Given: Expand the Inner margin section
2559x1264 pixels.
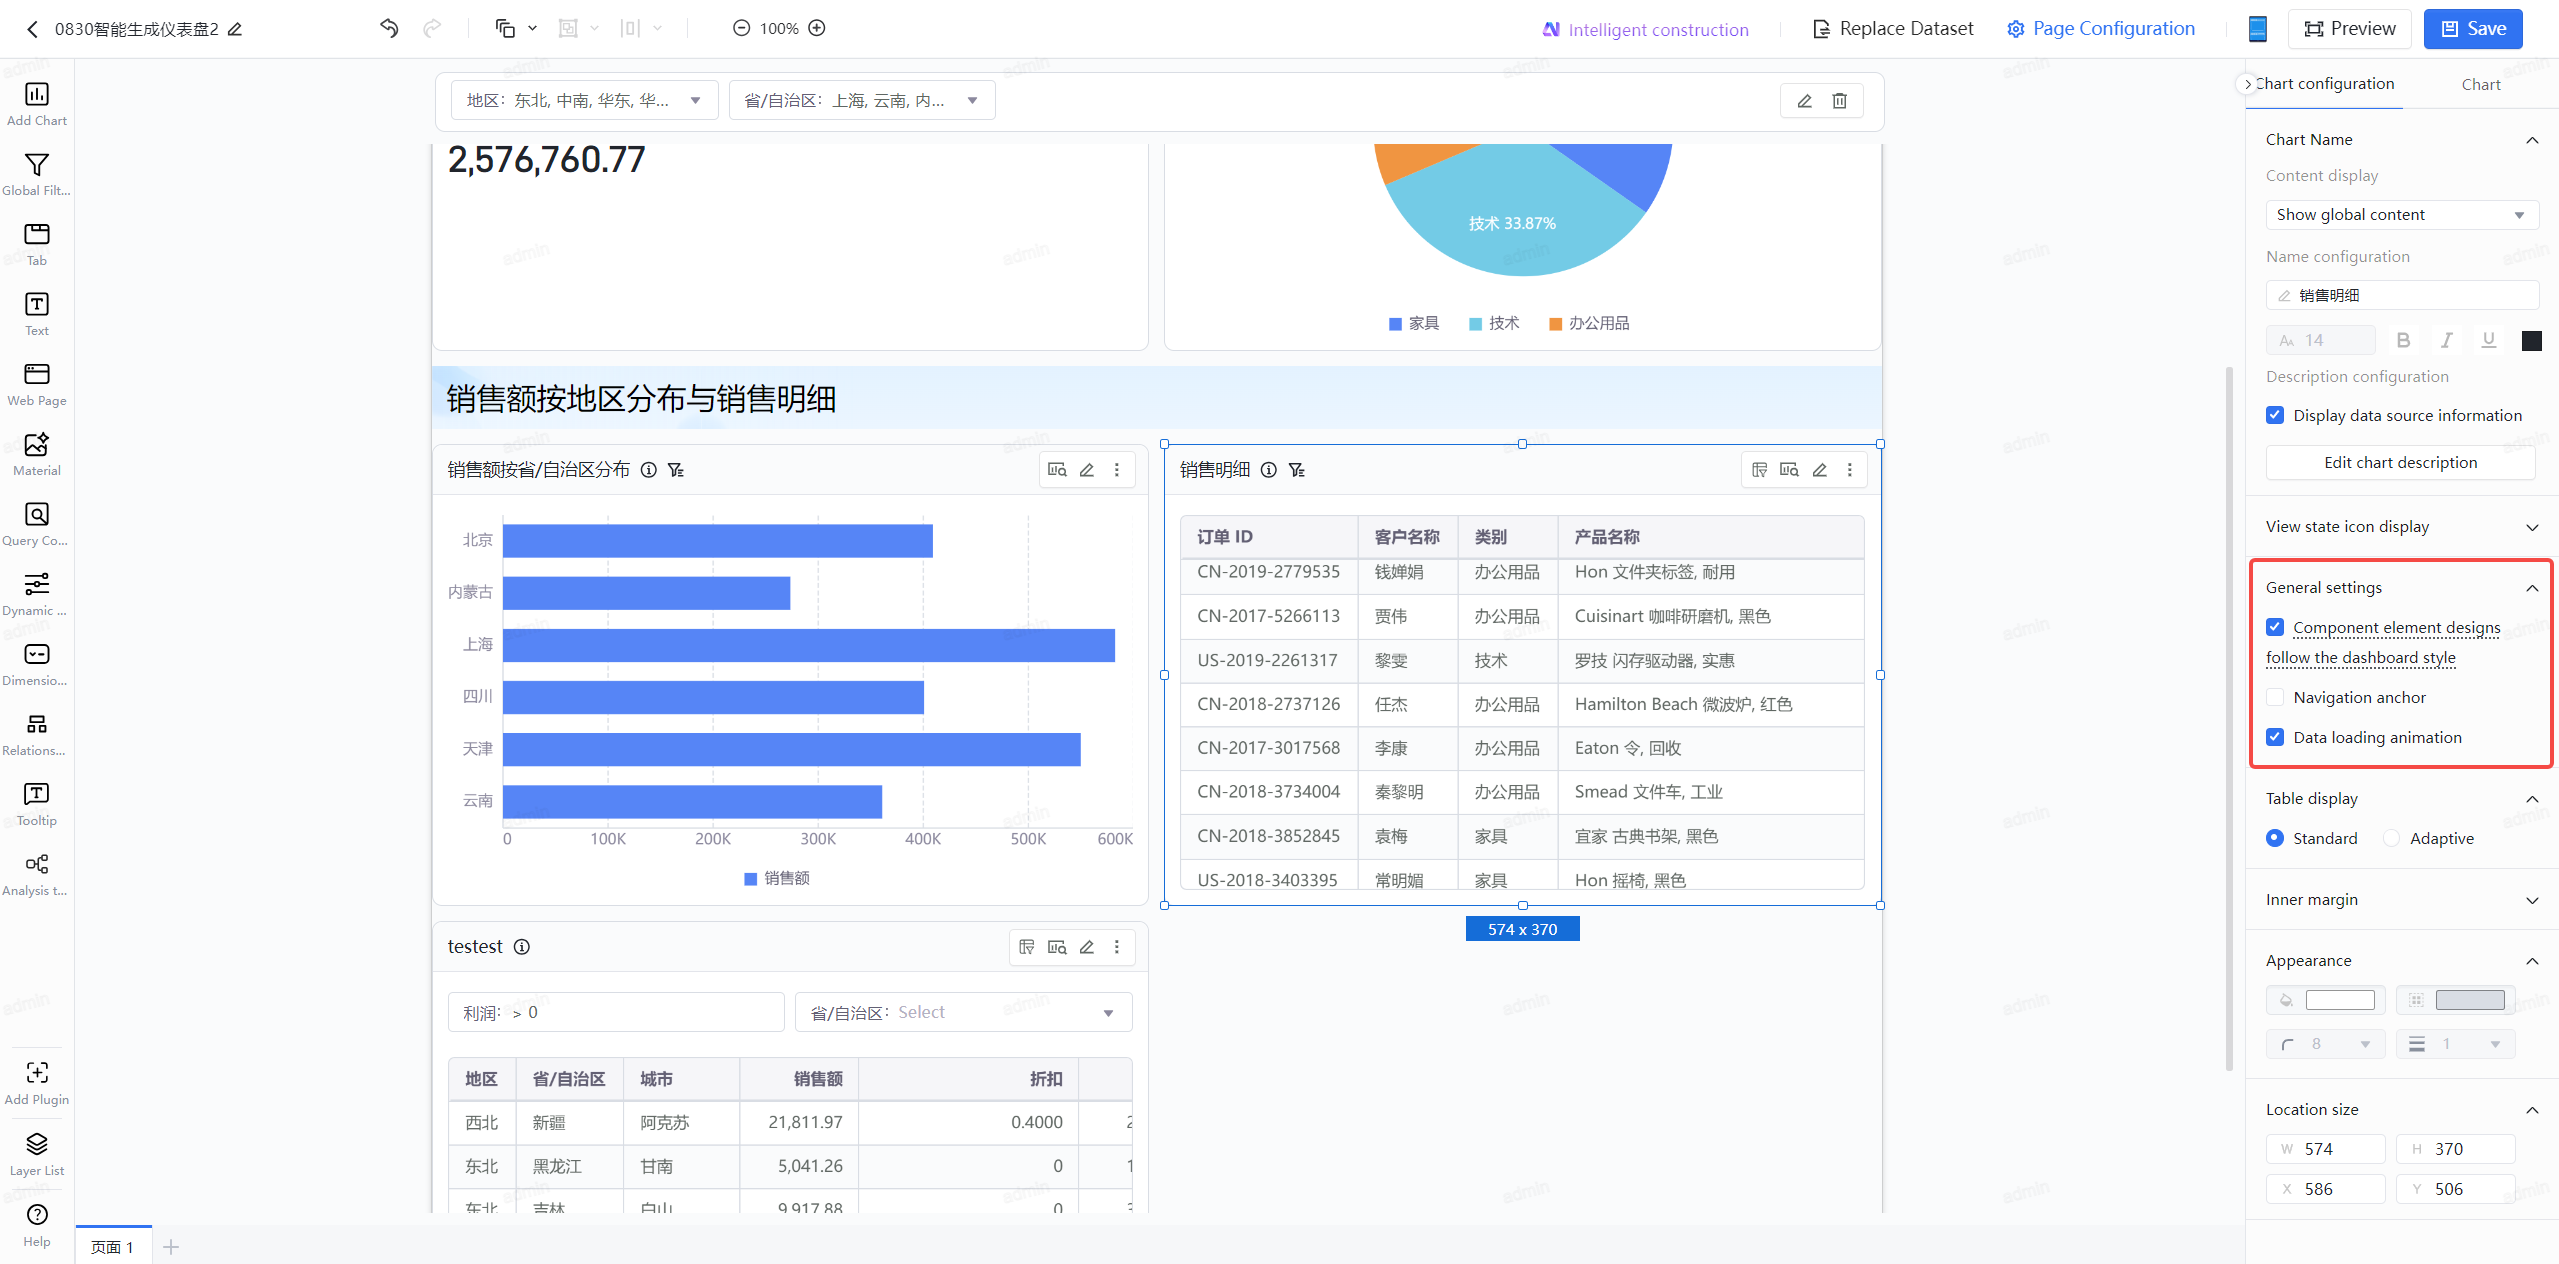Looking at the screenshot, I should click(x=2532, y=900).
